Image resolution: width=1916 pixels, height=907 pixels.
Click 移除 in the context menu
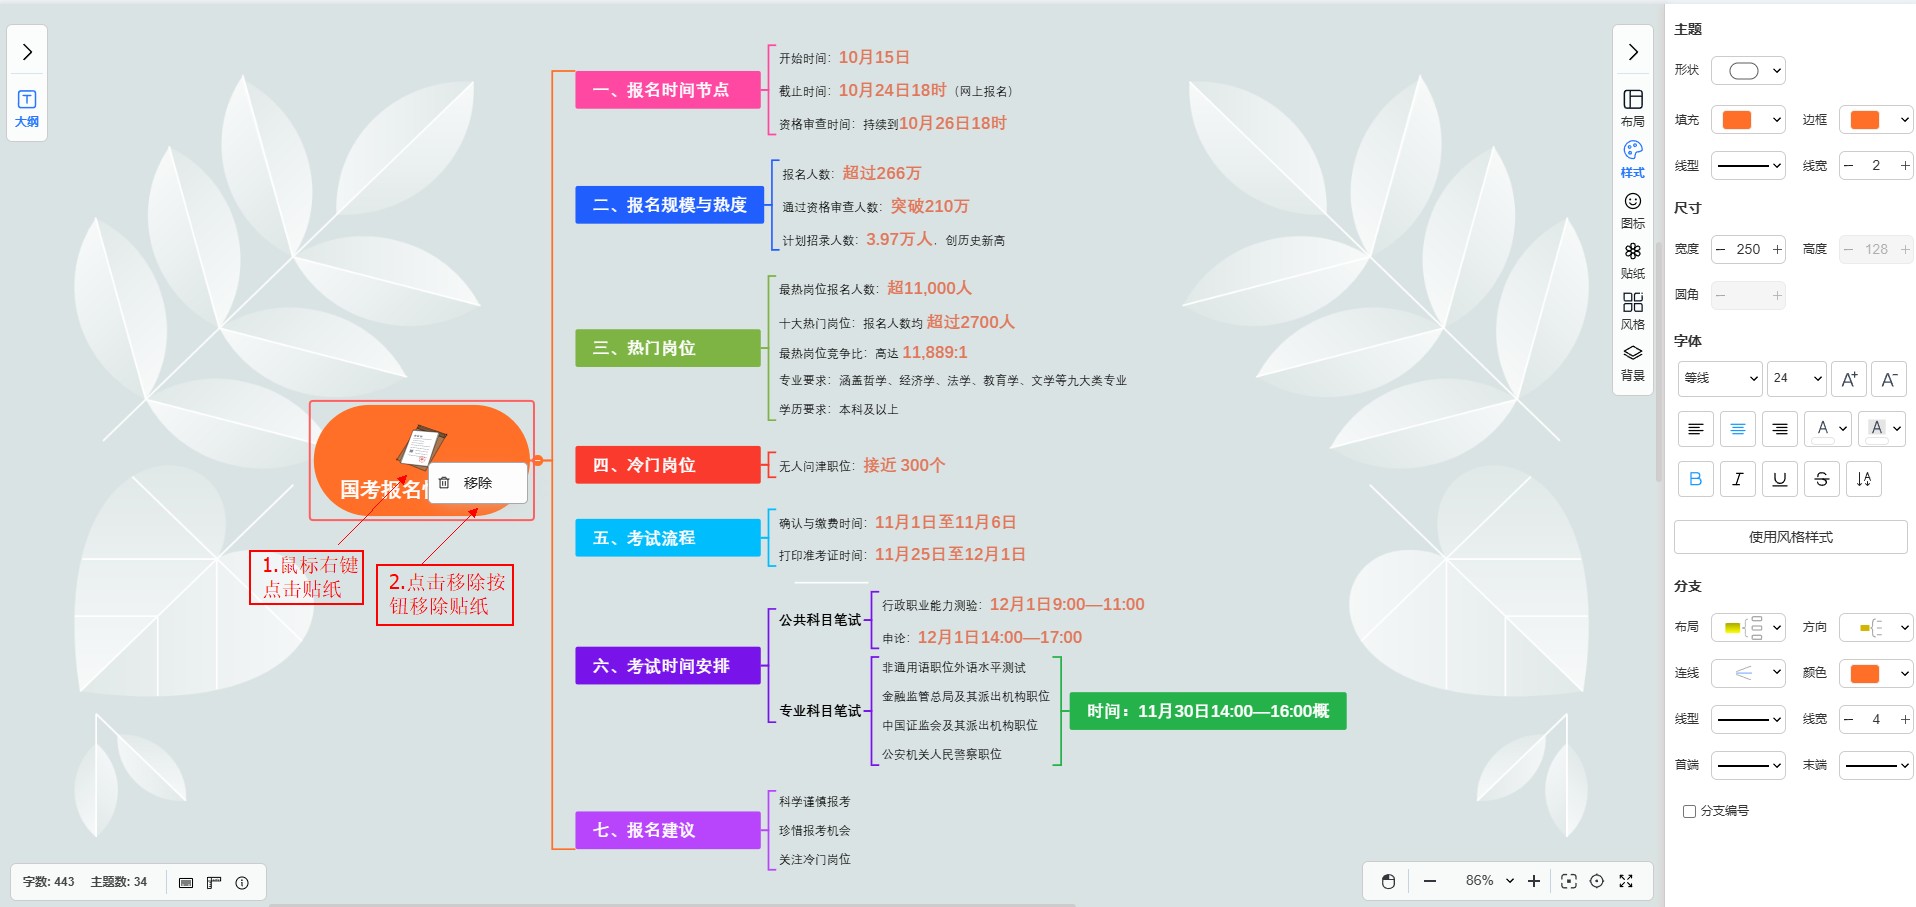[x=477, y=483]
